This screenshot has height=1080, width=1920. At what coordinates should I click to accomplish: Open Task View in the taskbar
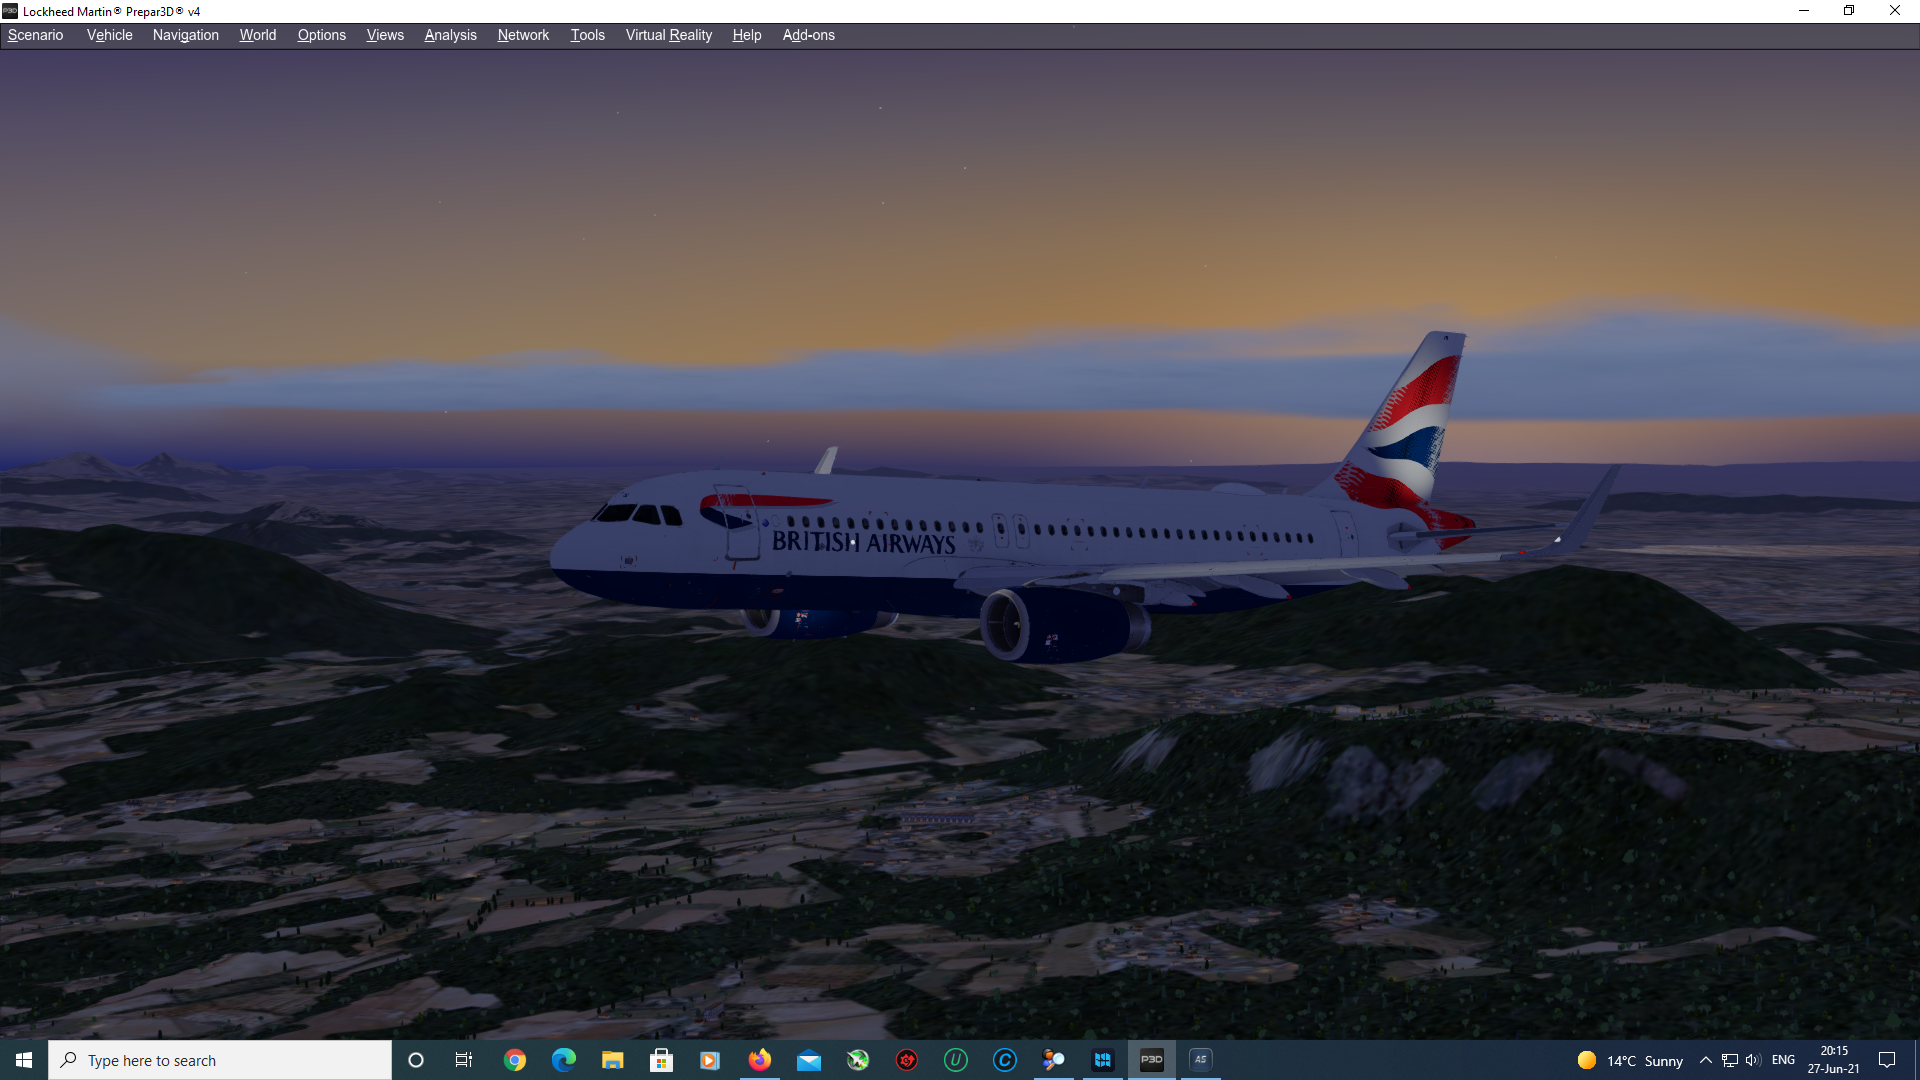coord(464,1060)
